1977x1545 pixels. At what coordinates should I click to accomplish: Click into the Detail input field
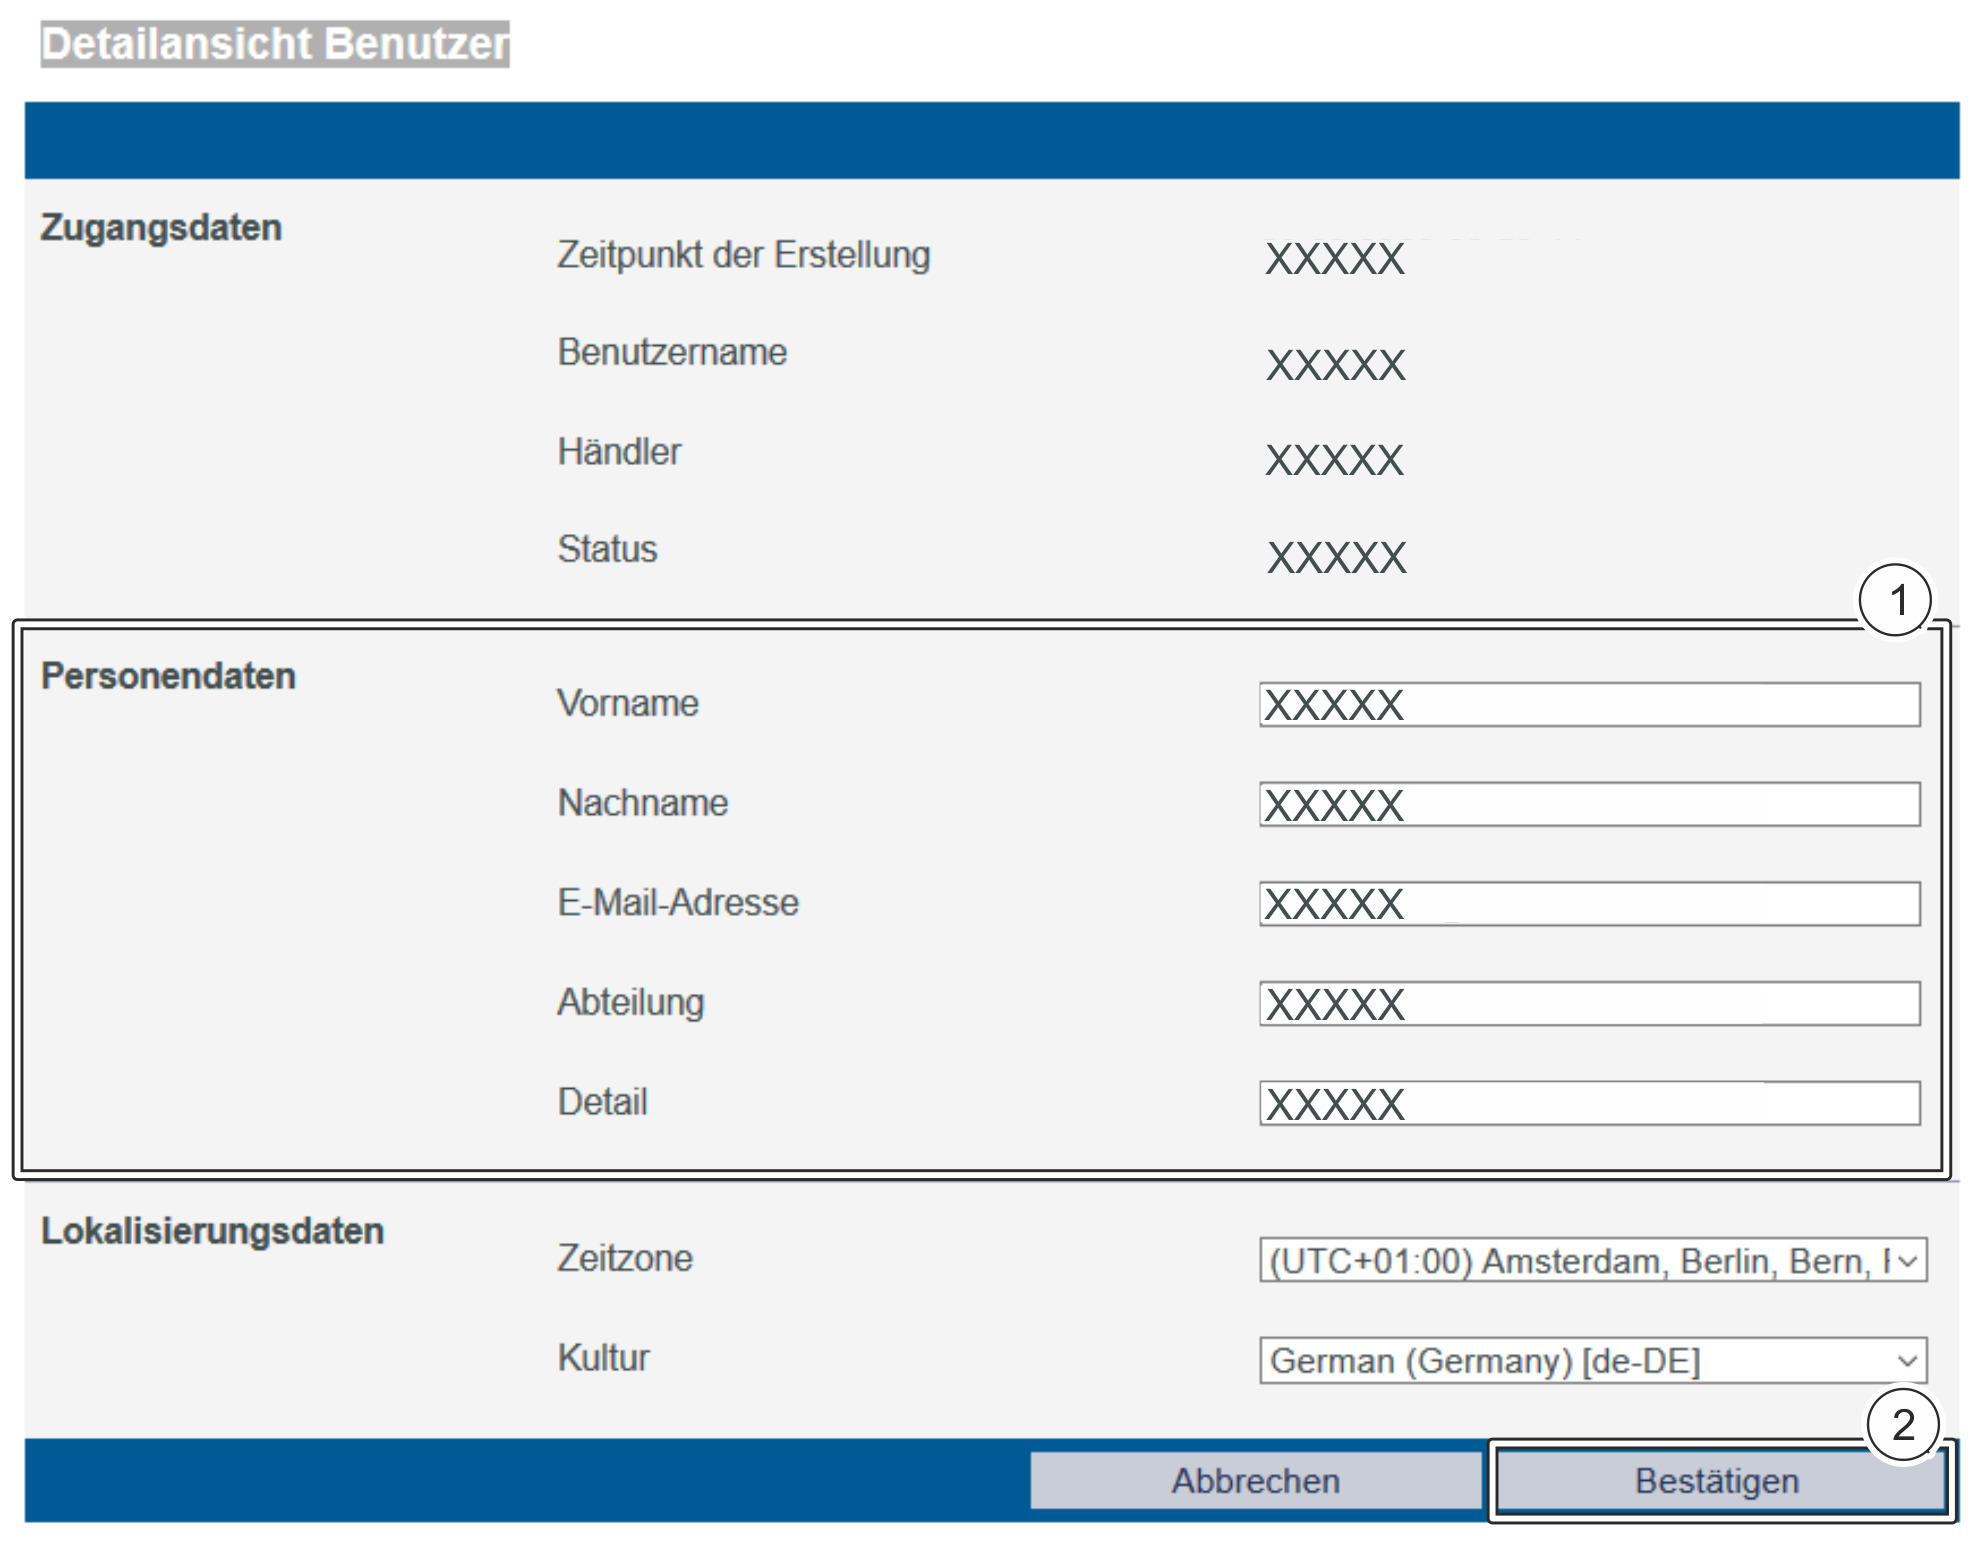[1588, 1104]
